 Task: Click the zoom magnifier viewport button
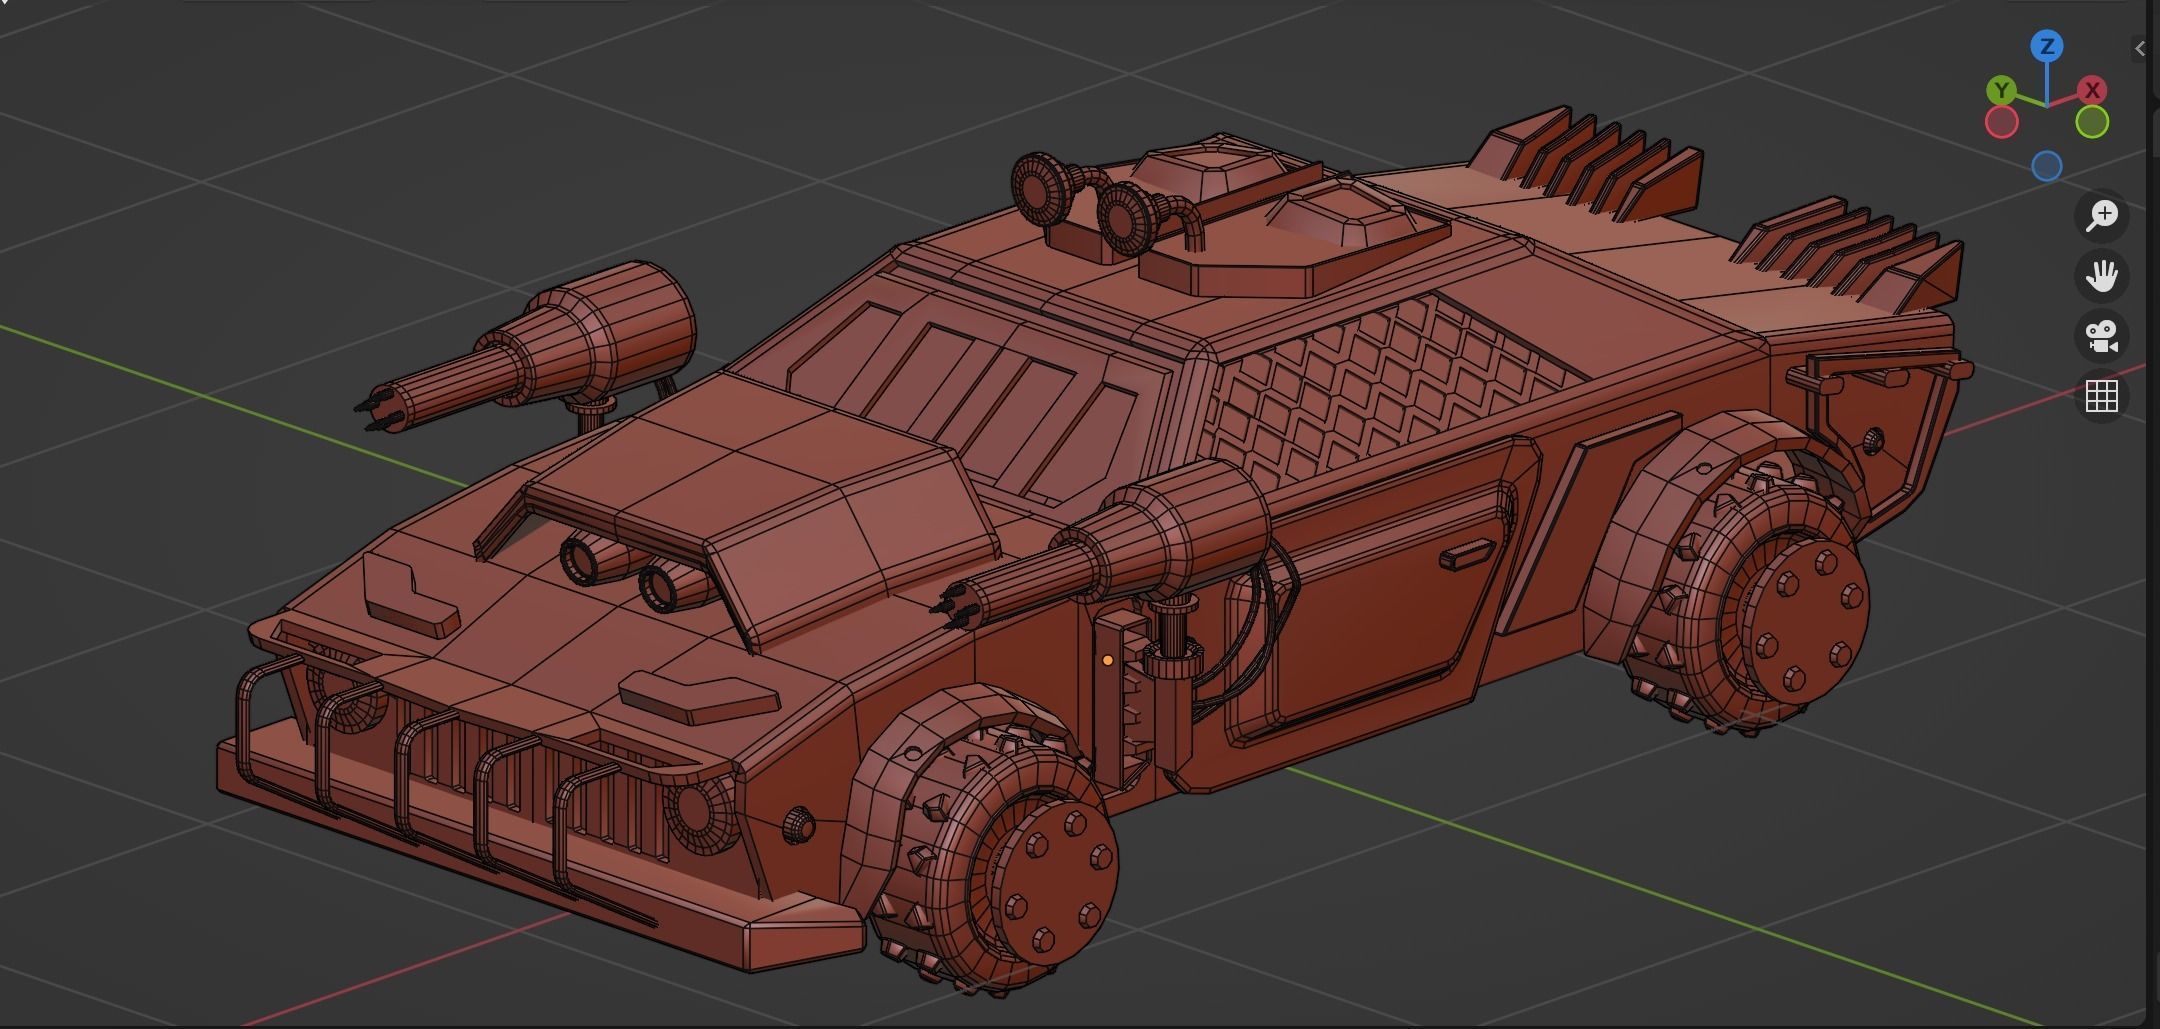coord(2102,215)
